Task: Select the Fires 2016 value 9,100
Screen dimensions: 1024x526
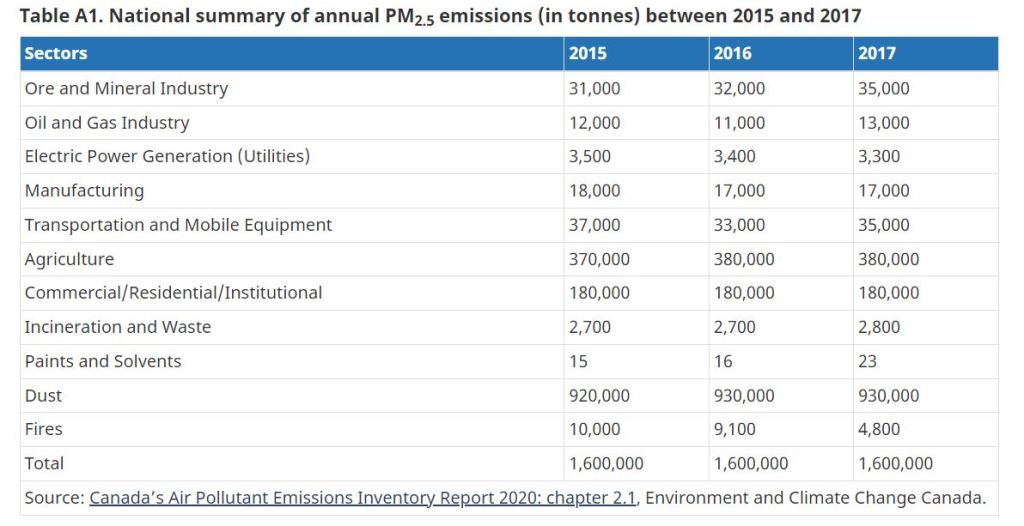Action: [734, 429]
